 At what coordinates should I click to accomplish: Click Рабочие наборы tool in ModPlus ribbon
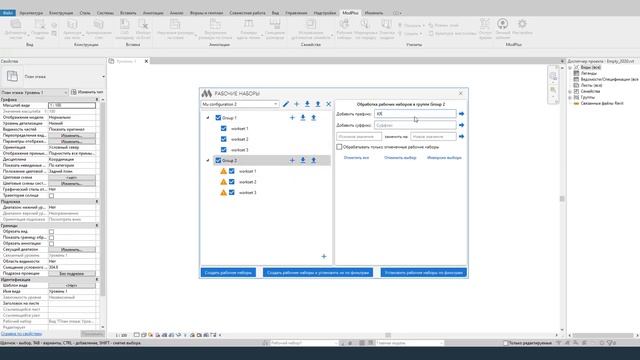point(344,29)
